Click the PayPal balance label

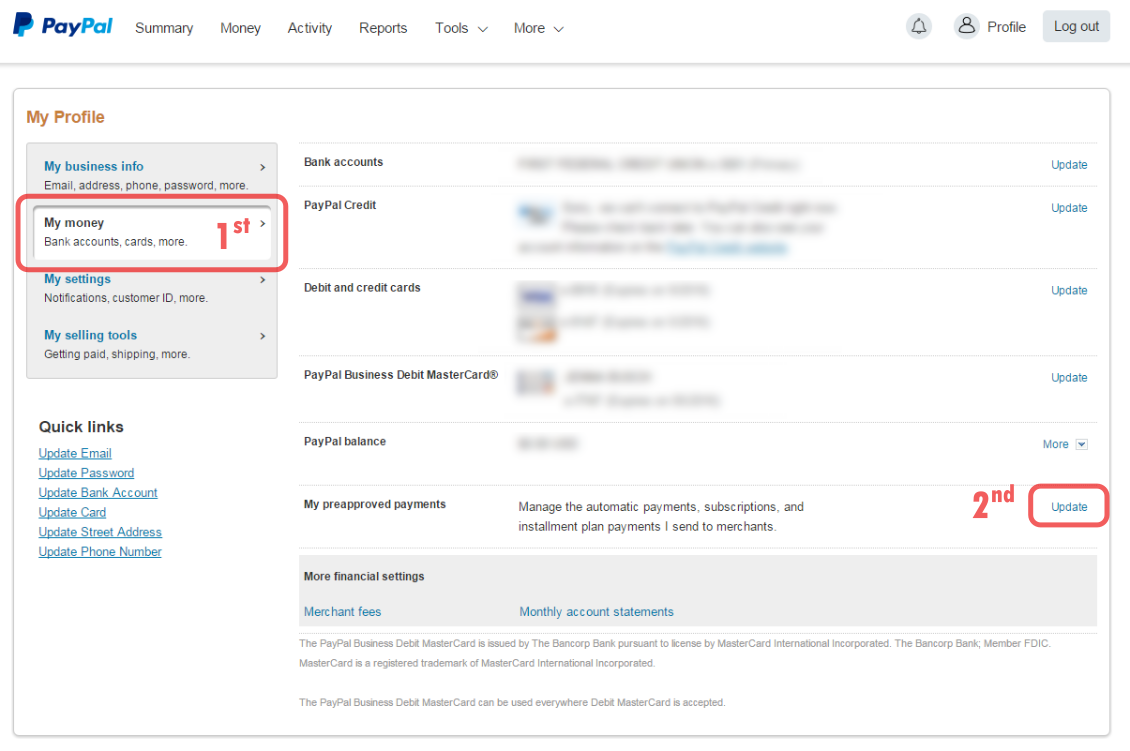coord(344,442)
